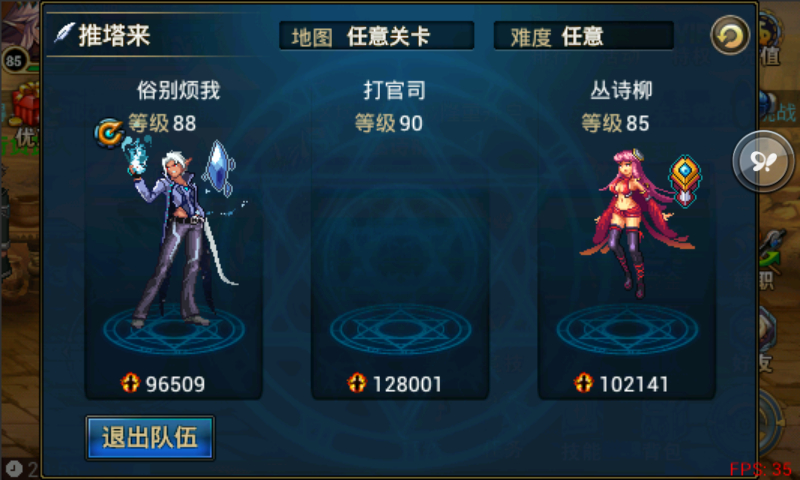Tap the red gift box icon
Viewport: 800px width, 480px height.
pyautogui.click(x=24, y=105)
